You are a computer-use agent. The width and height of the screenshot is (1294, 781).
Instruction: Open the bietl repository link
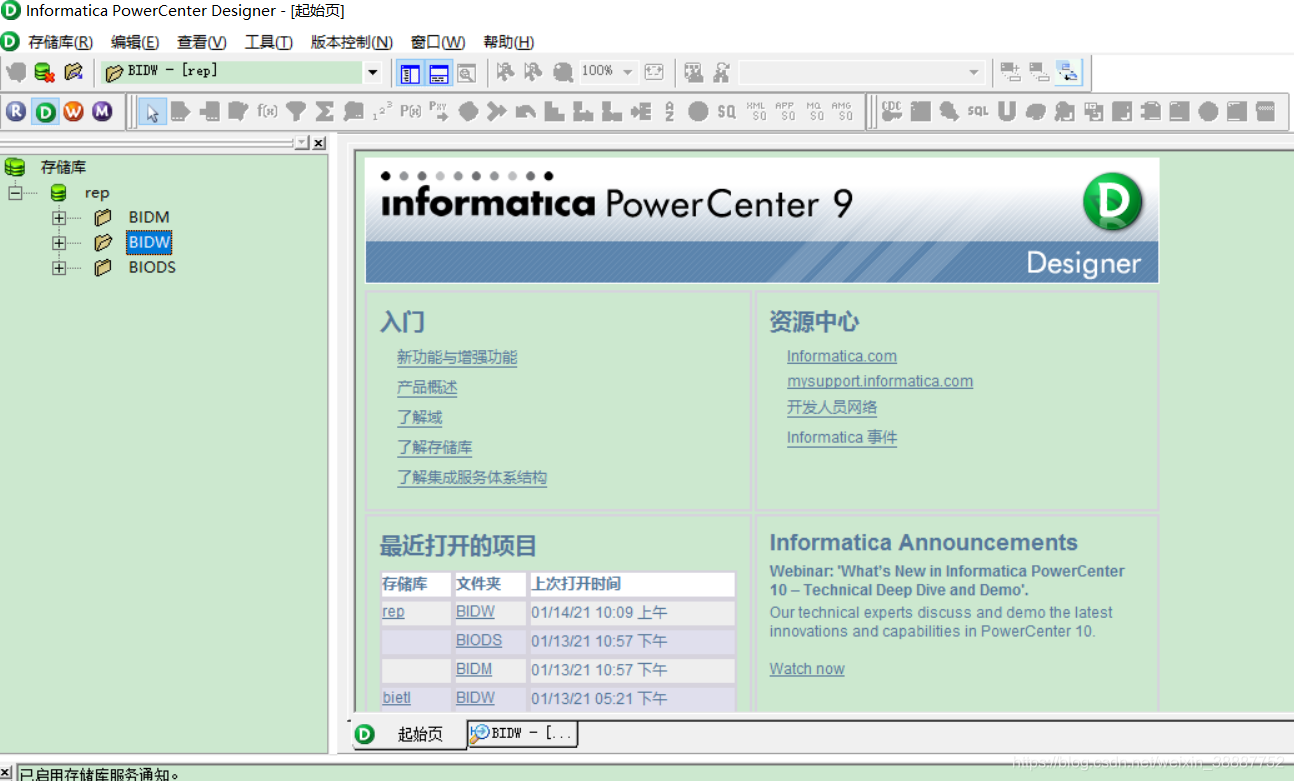click(396, 697)
